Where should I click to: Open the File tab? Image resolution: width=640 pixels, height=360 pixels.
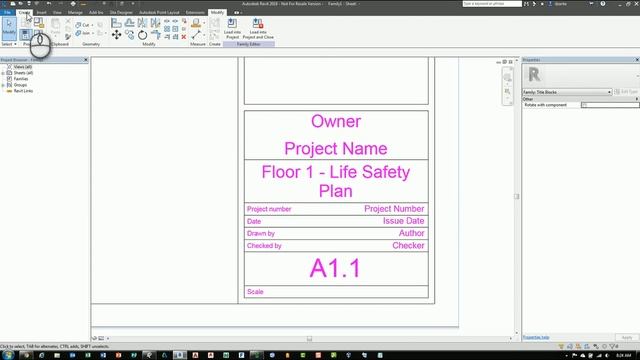pyautogui.click(x=7, y=13)
